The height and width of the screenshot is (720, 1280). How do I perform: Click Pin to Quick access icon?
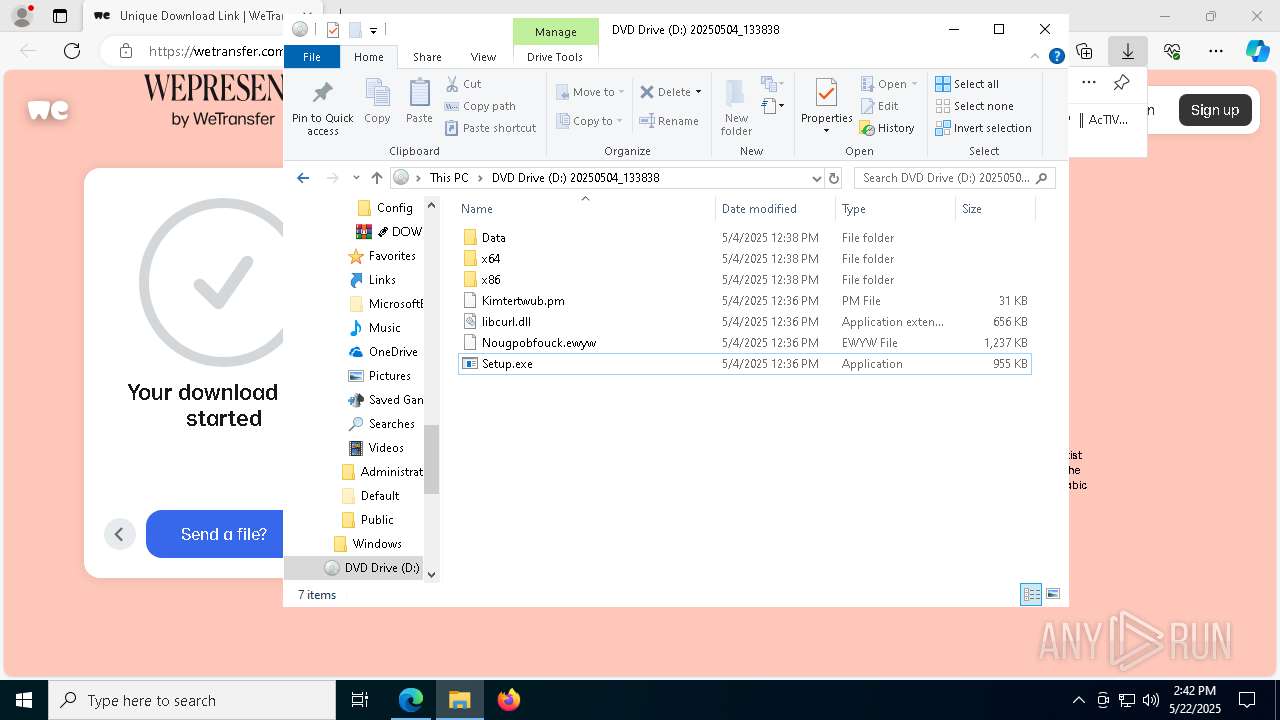pyautogui.click(x=322, y=94)
